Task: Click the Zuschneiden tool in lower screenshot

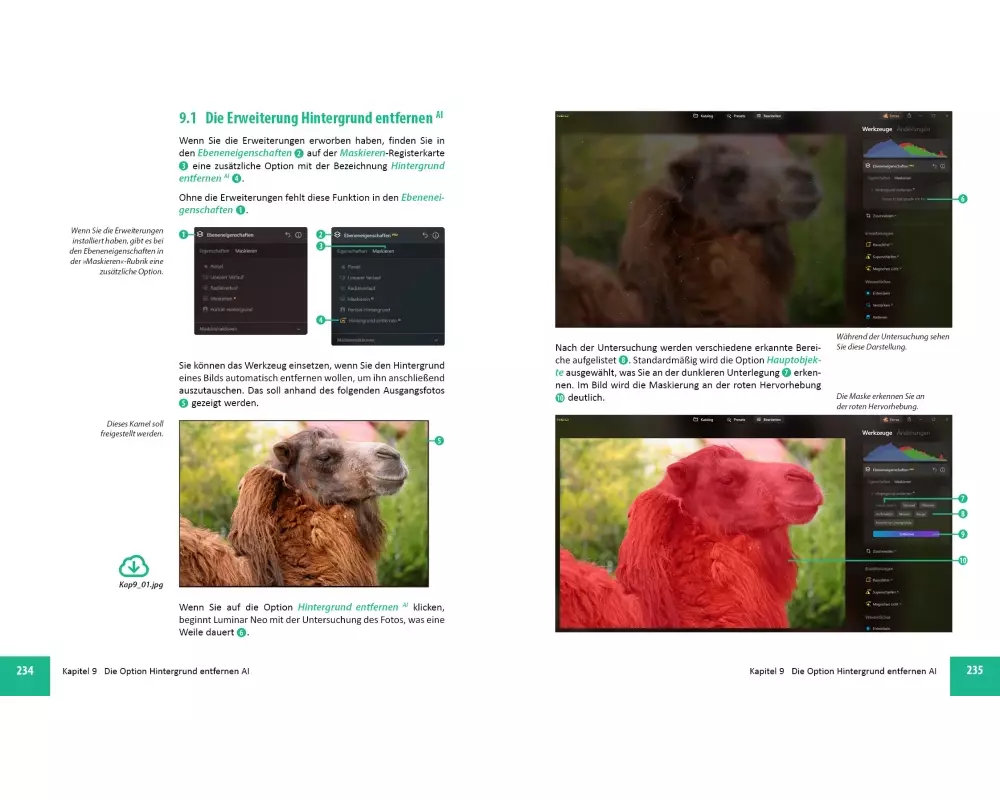Action: click(882, 550)
